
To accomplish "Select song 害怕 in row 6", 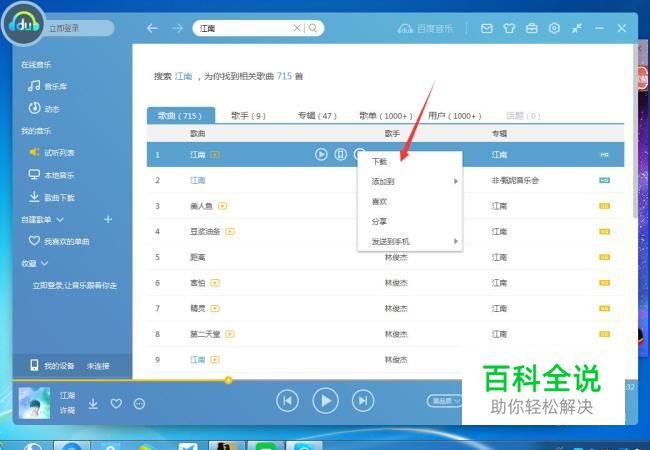I will click(198, 283).
